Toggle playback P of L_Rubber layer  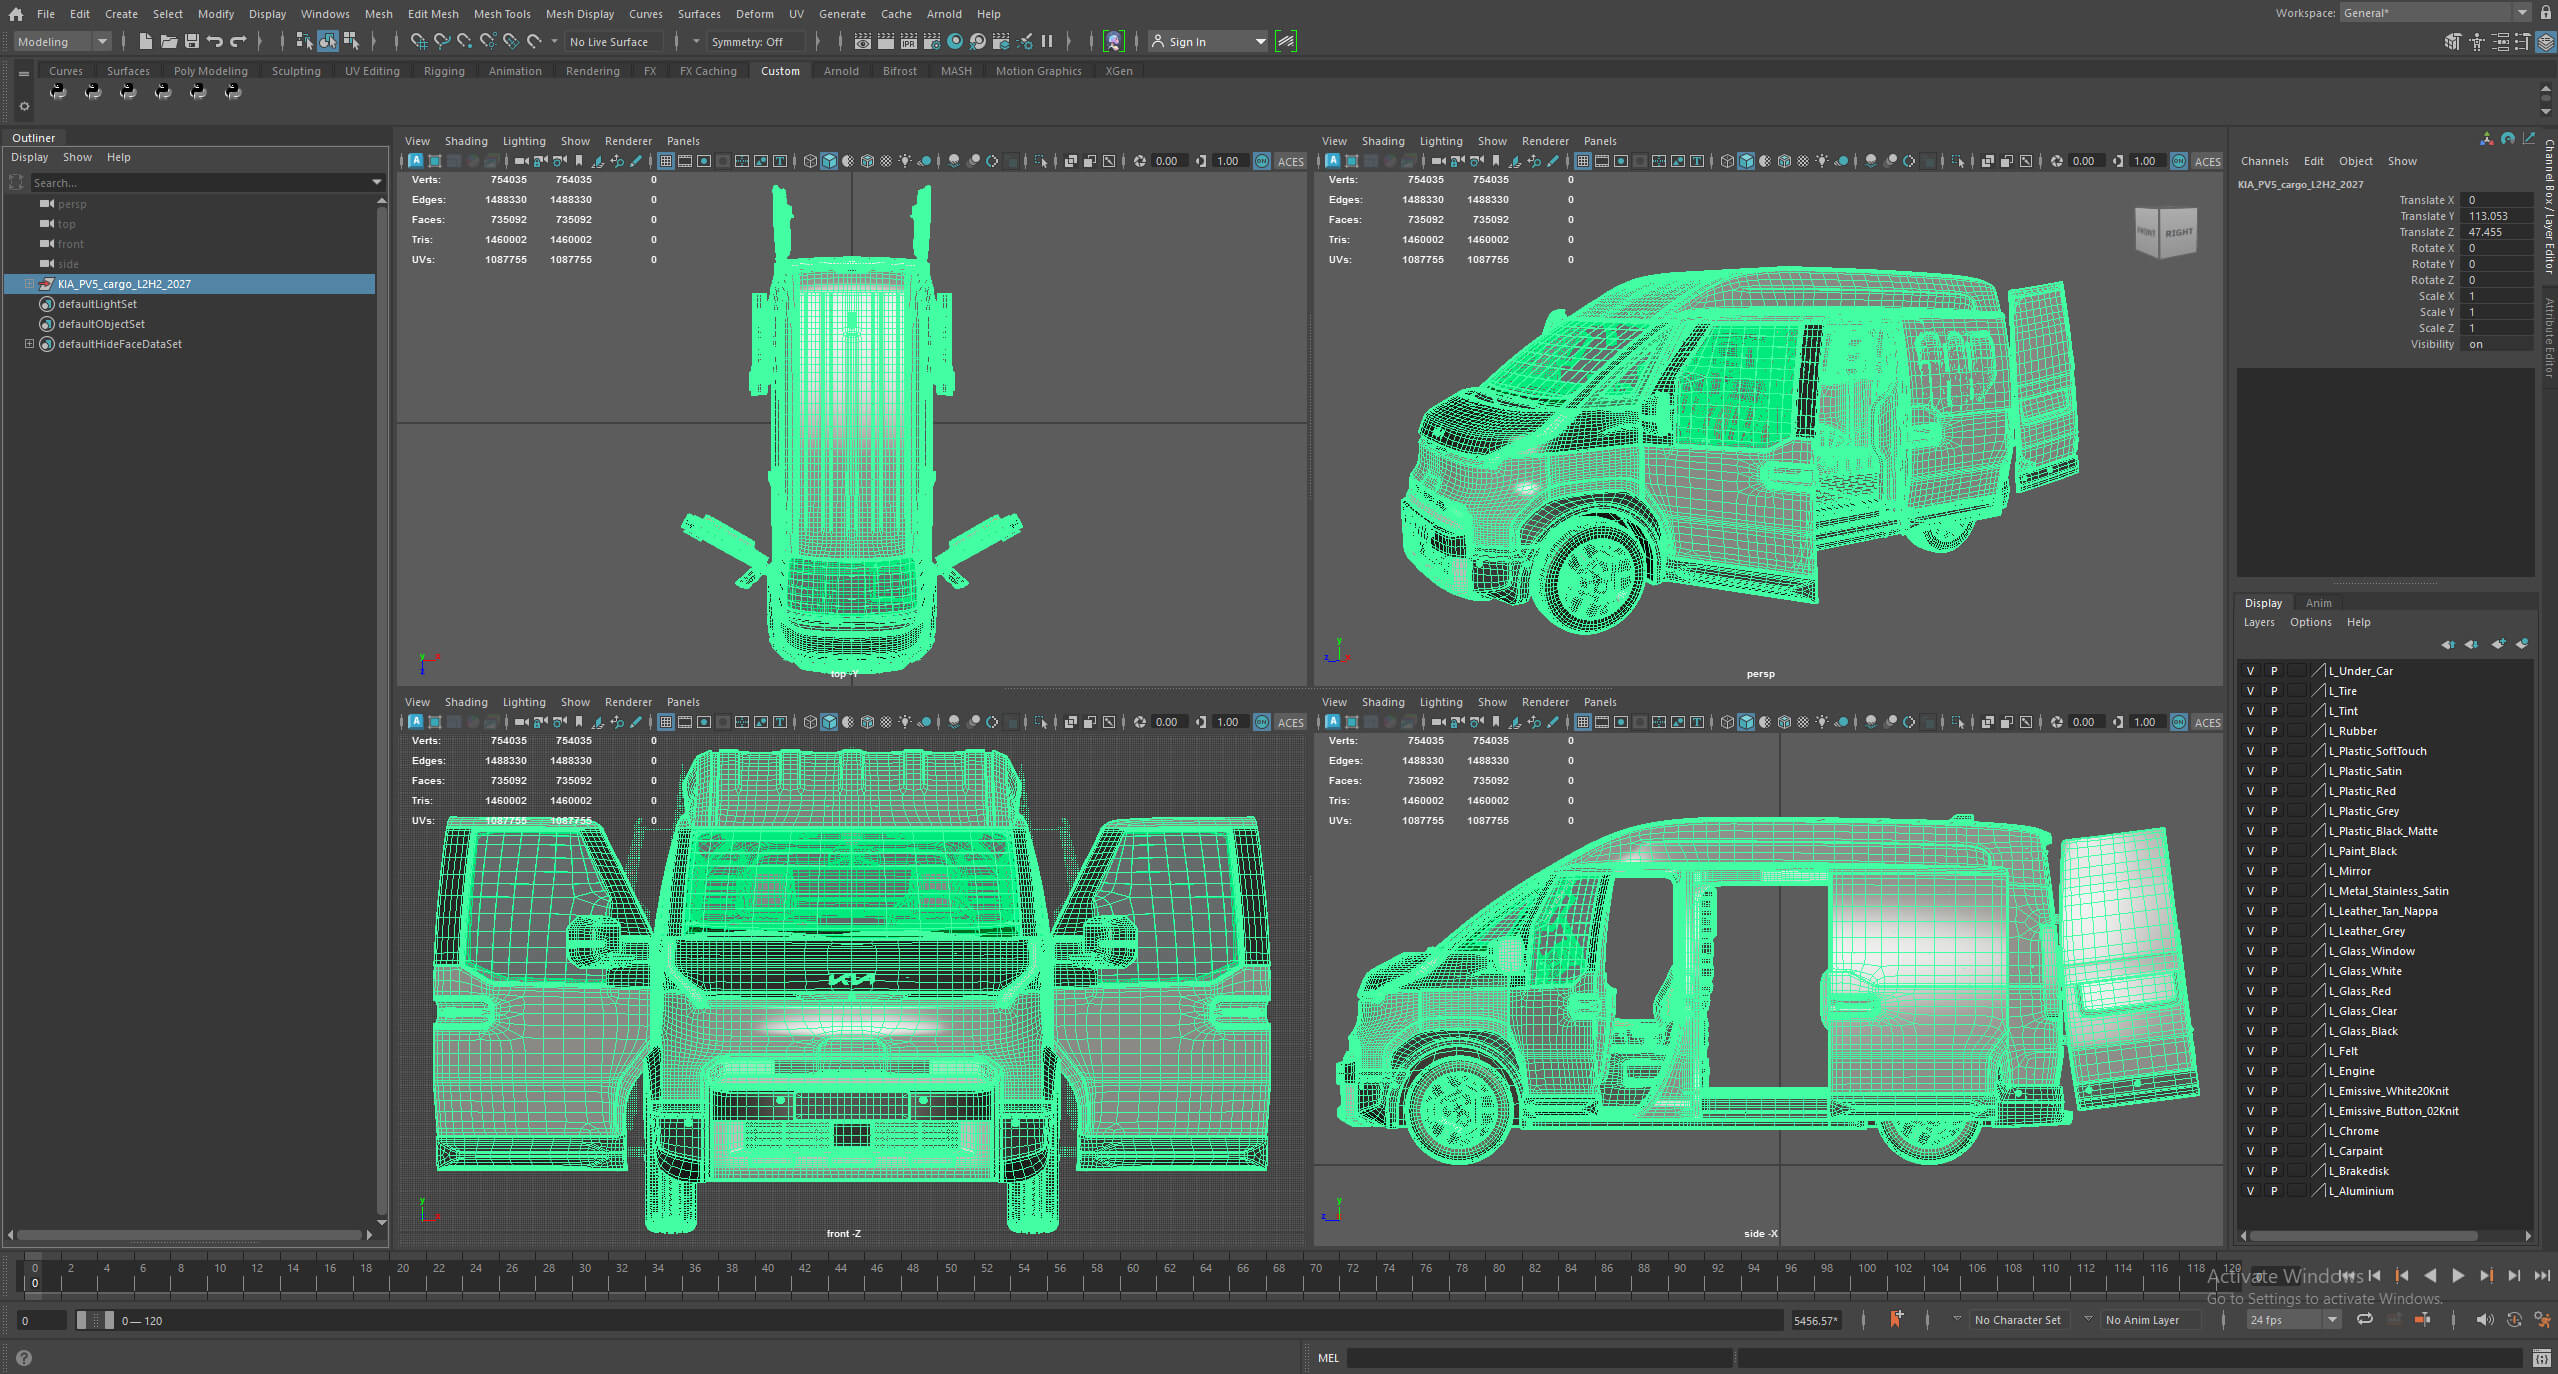[2273, 731]
